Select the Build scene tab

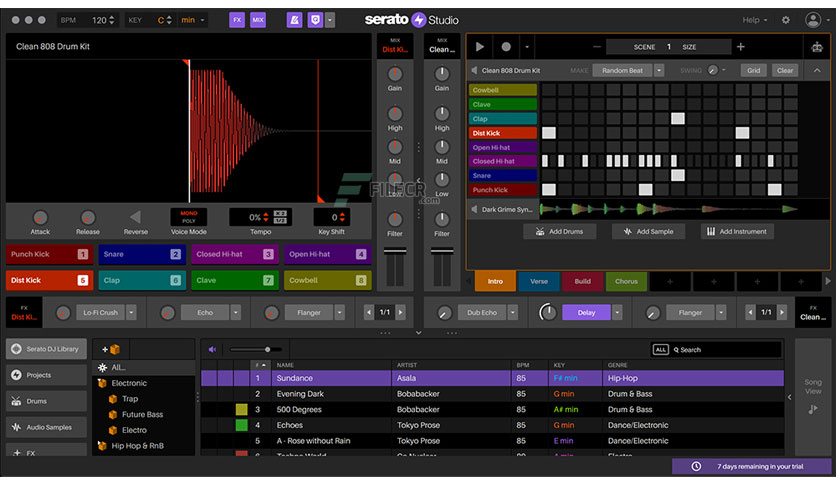click(x=583, y=281)
